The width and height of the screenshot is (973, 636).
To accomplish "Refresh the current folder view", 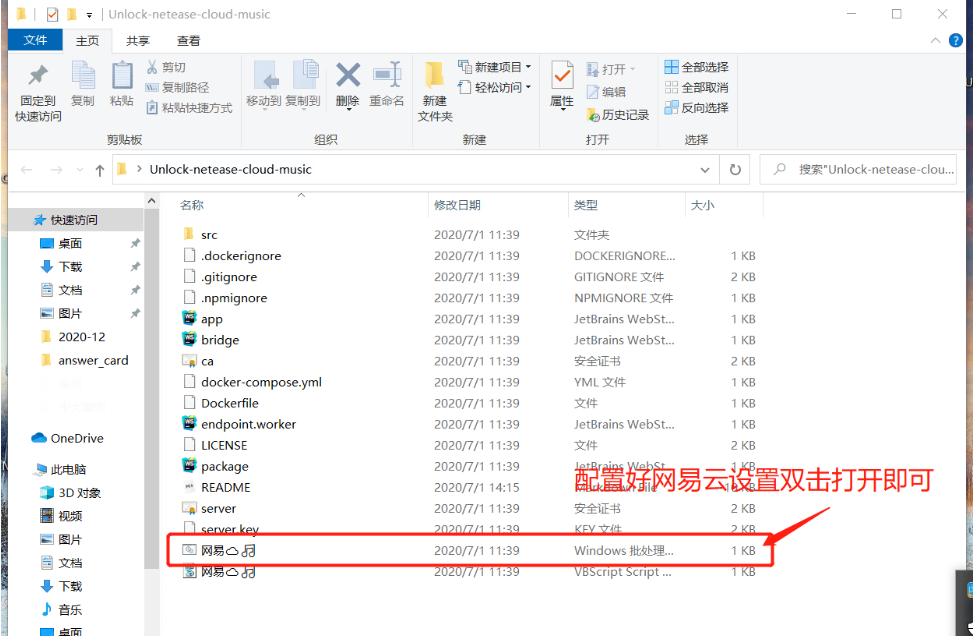I will (735, 169).
